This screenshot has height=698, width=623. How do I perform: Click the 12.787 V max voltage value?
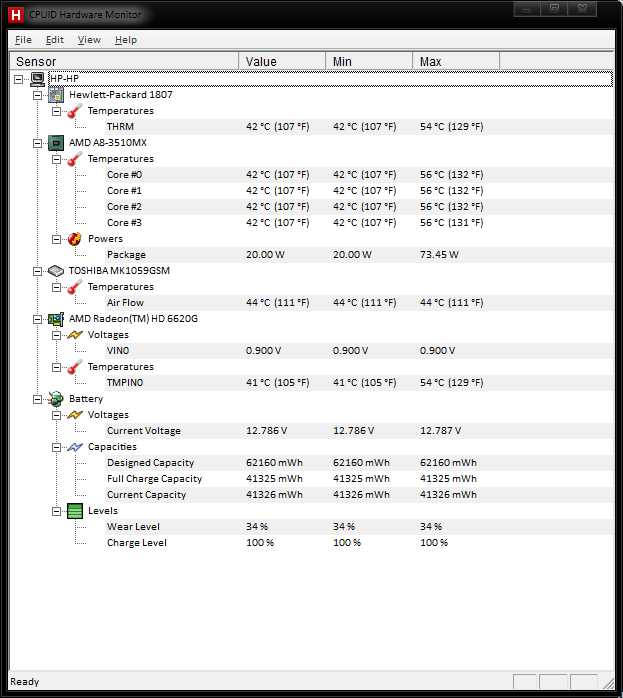[441, 431]
